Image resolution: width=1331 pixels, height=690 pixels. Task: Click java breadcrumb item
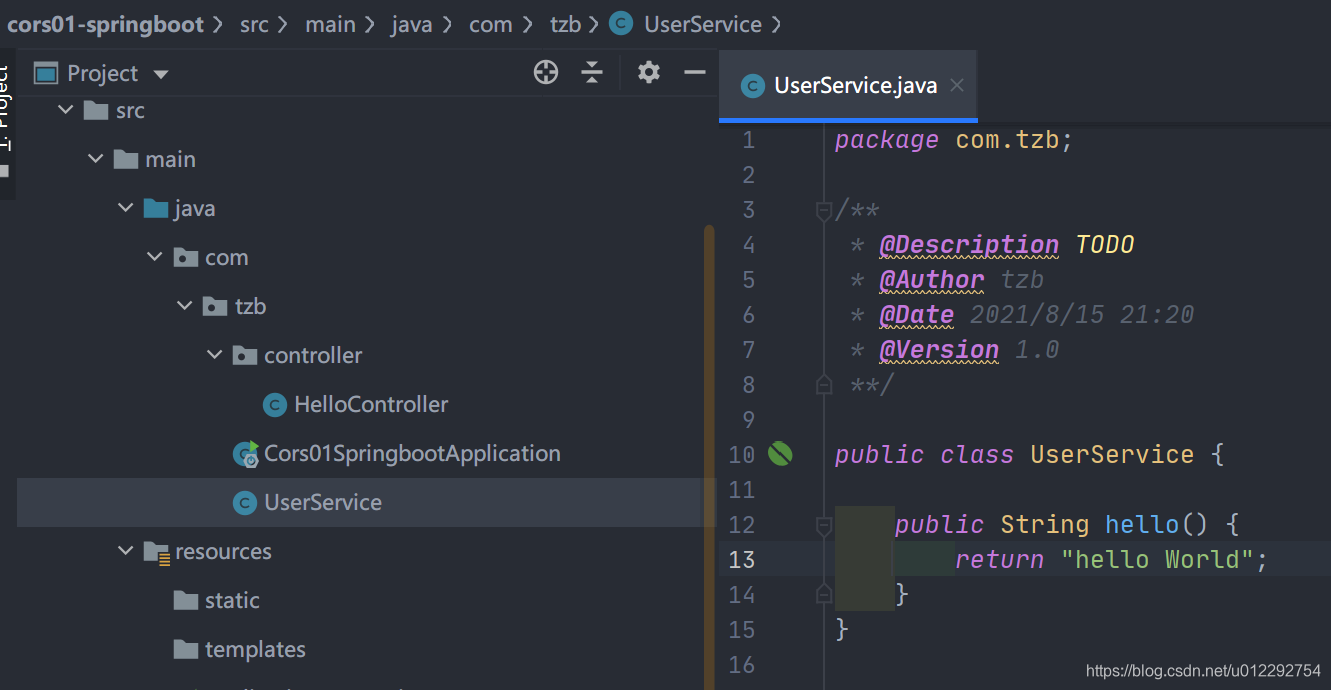coord(412,24)
